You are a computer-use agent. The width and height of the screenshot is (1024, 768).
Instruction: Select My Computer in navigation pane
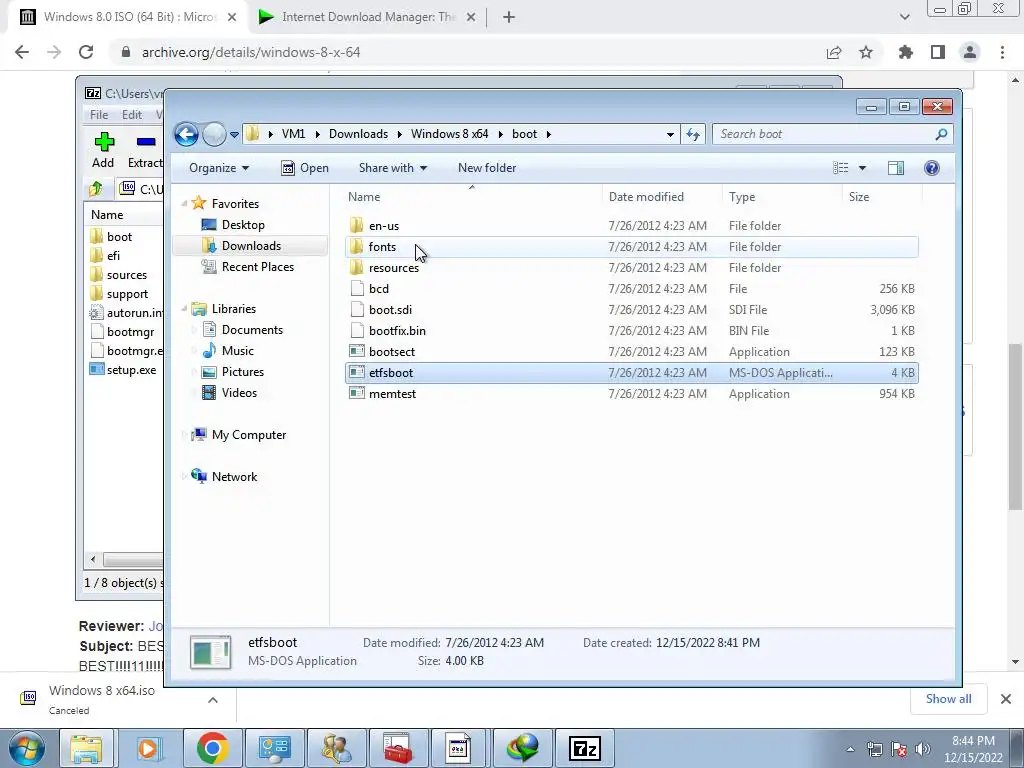click(x=249, y=435)
